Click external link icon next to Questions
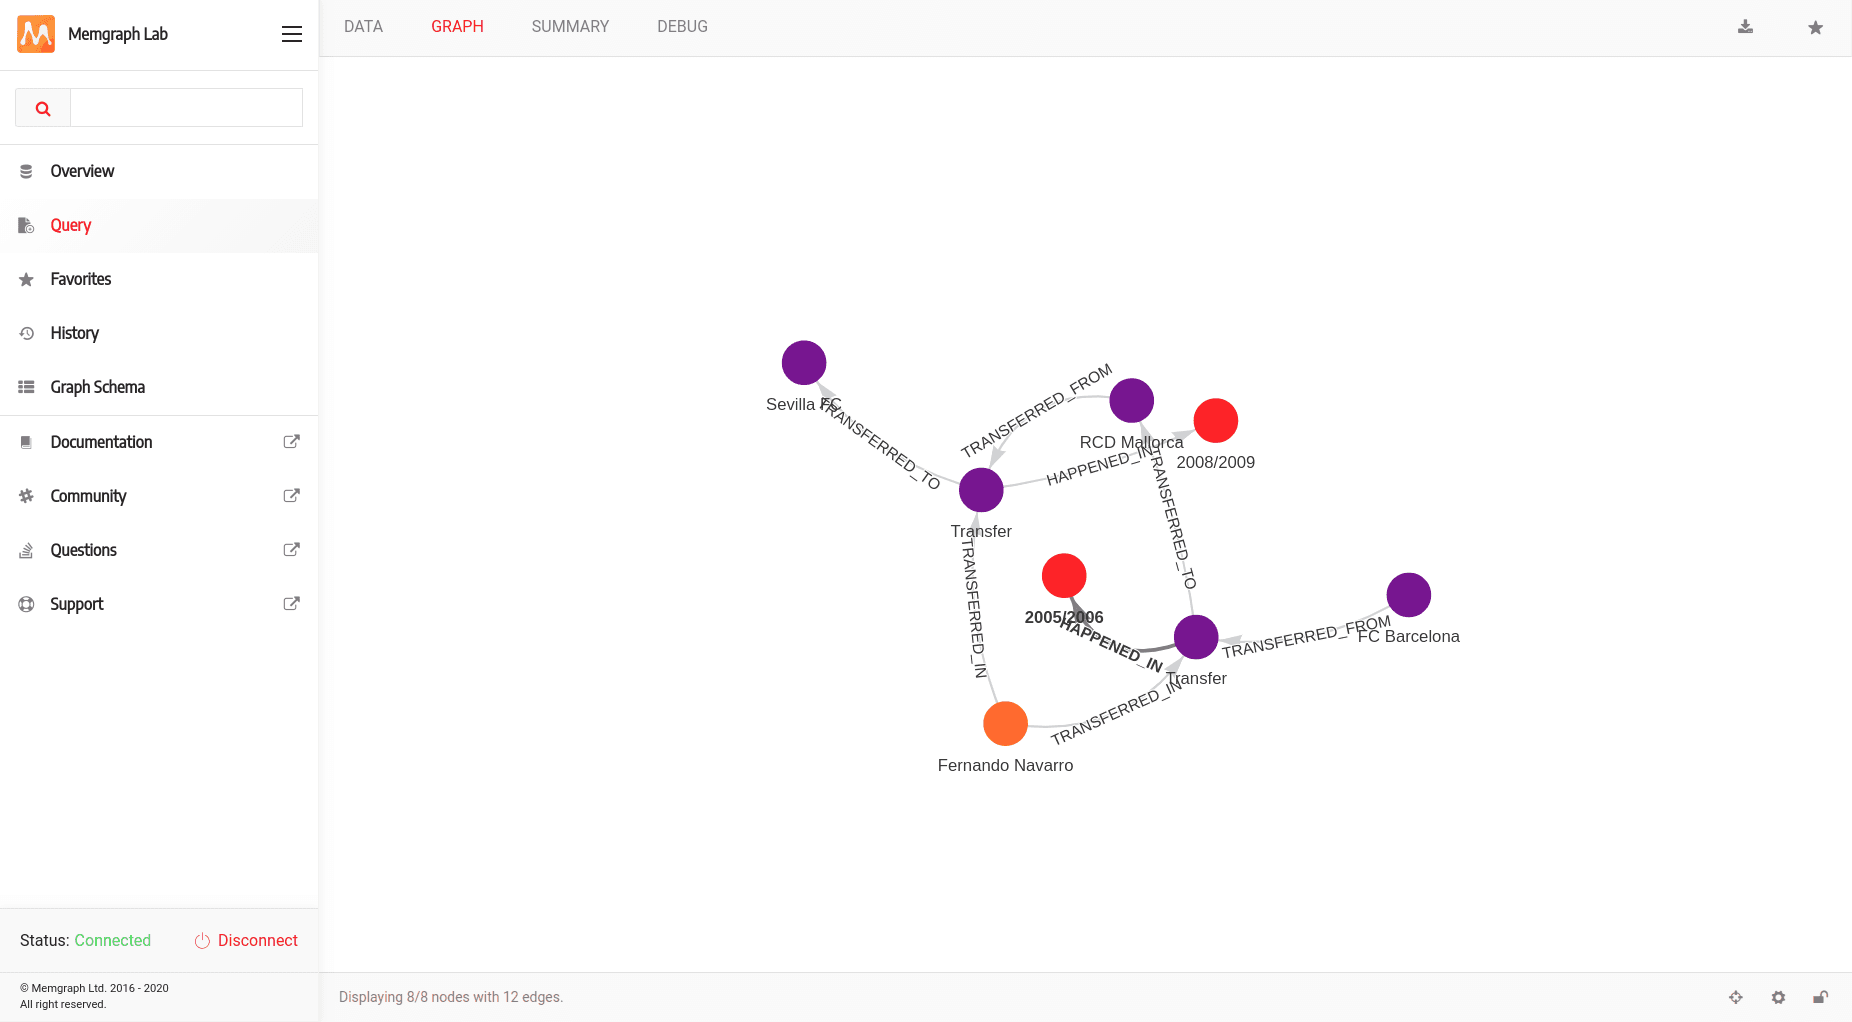The image size is (1852, 1022). coord(292,550)
